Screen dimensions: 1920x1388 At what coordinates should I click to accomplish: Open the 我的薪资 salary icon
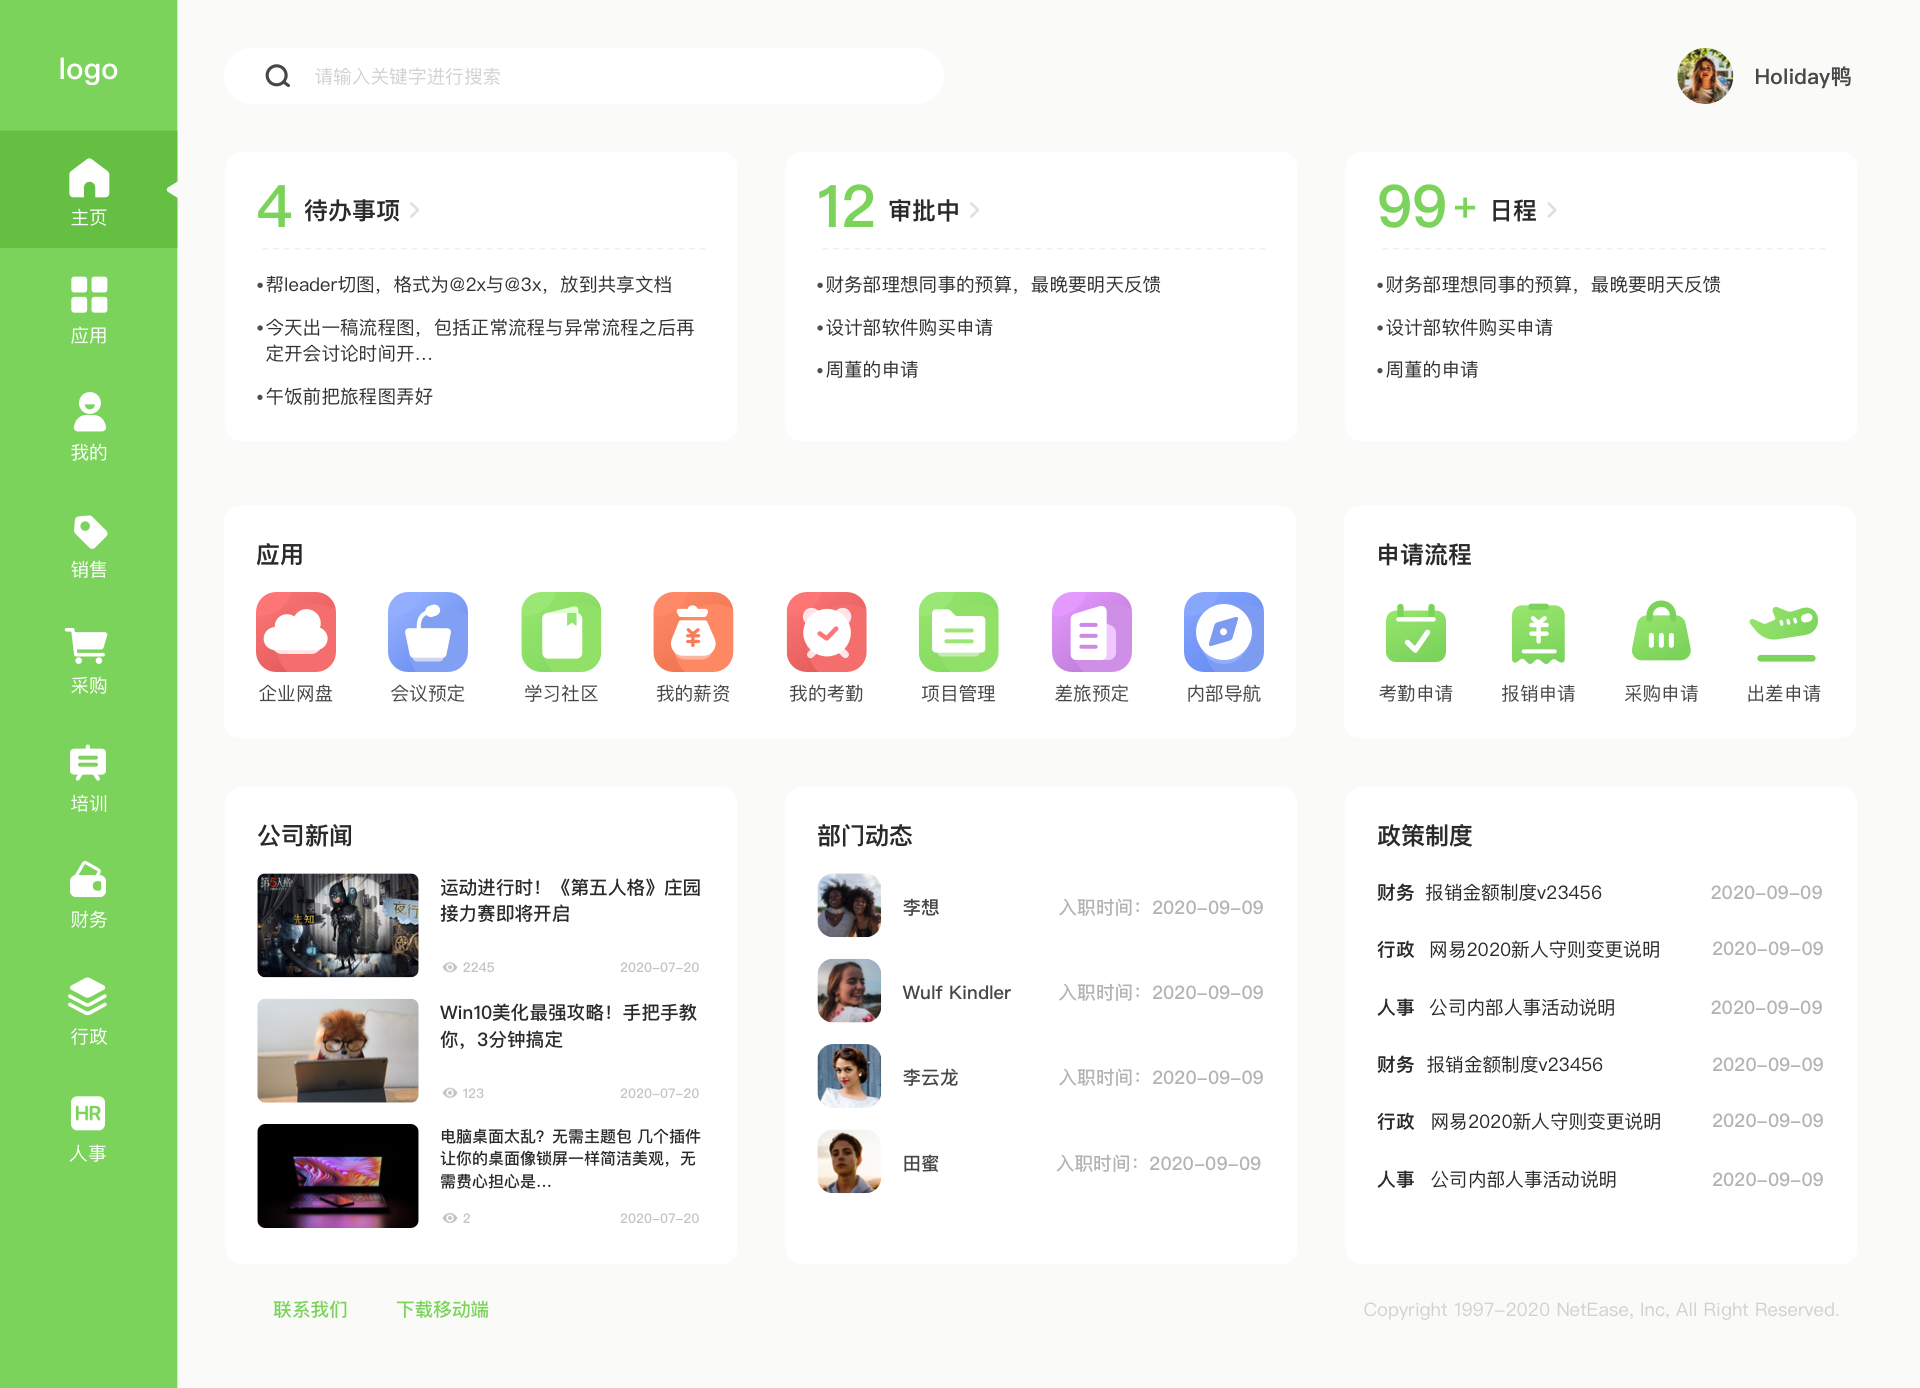click(x=693, y=632)
